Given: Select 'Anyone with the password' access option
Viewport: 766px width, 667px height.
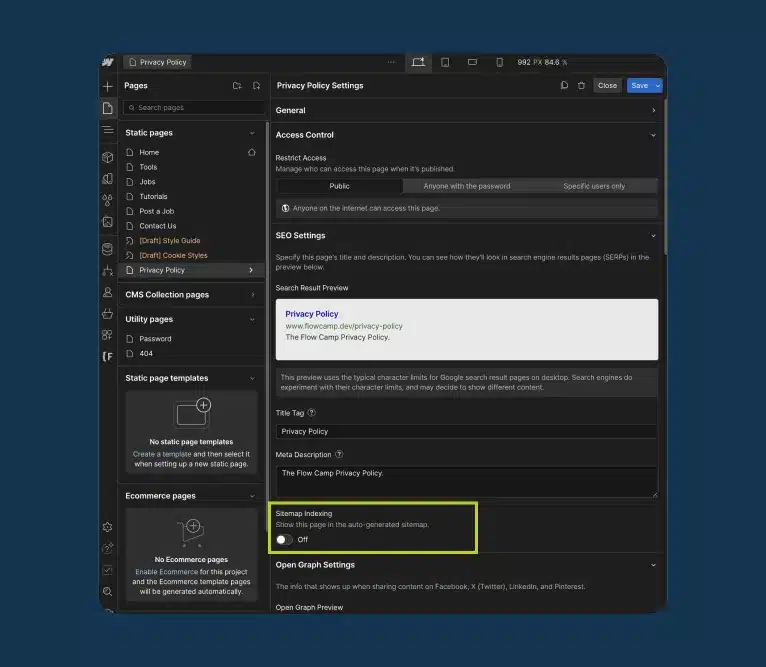Looking at the screenshot, I should click(466, 186).
